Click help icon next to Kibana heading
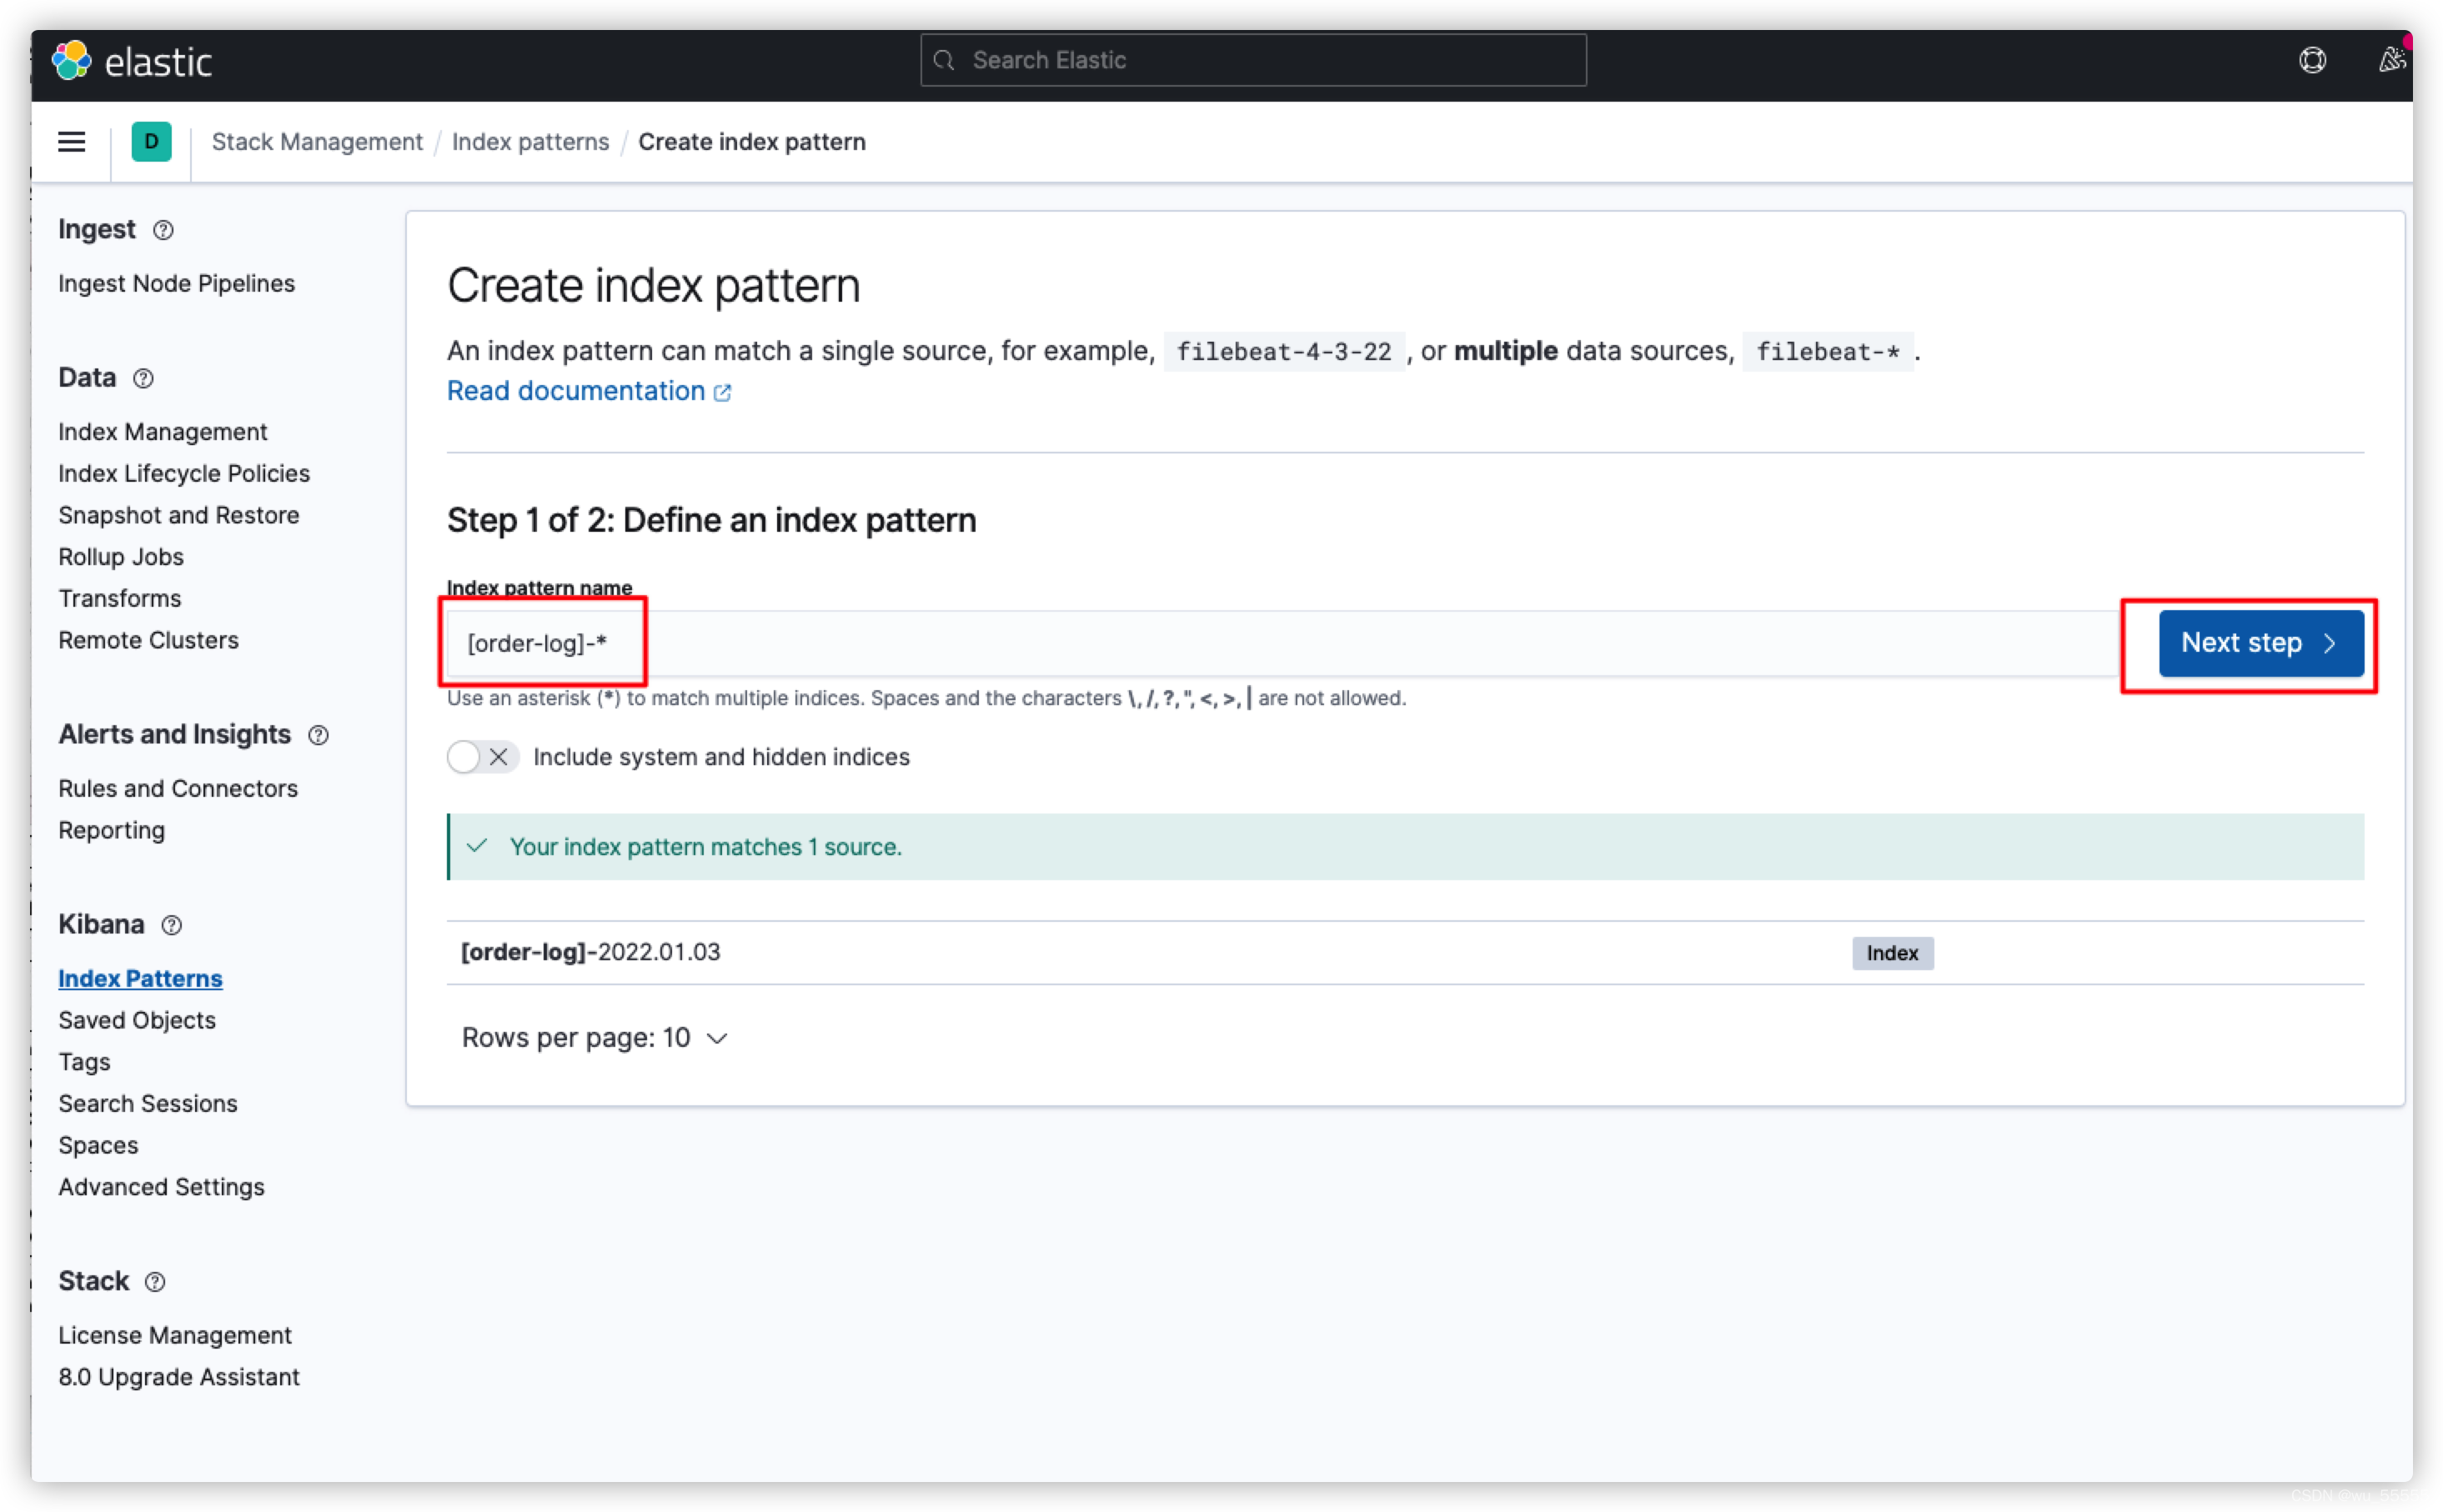 [x=172, y=925]
